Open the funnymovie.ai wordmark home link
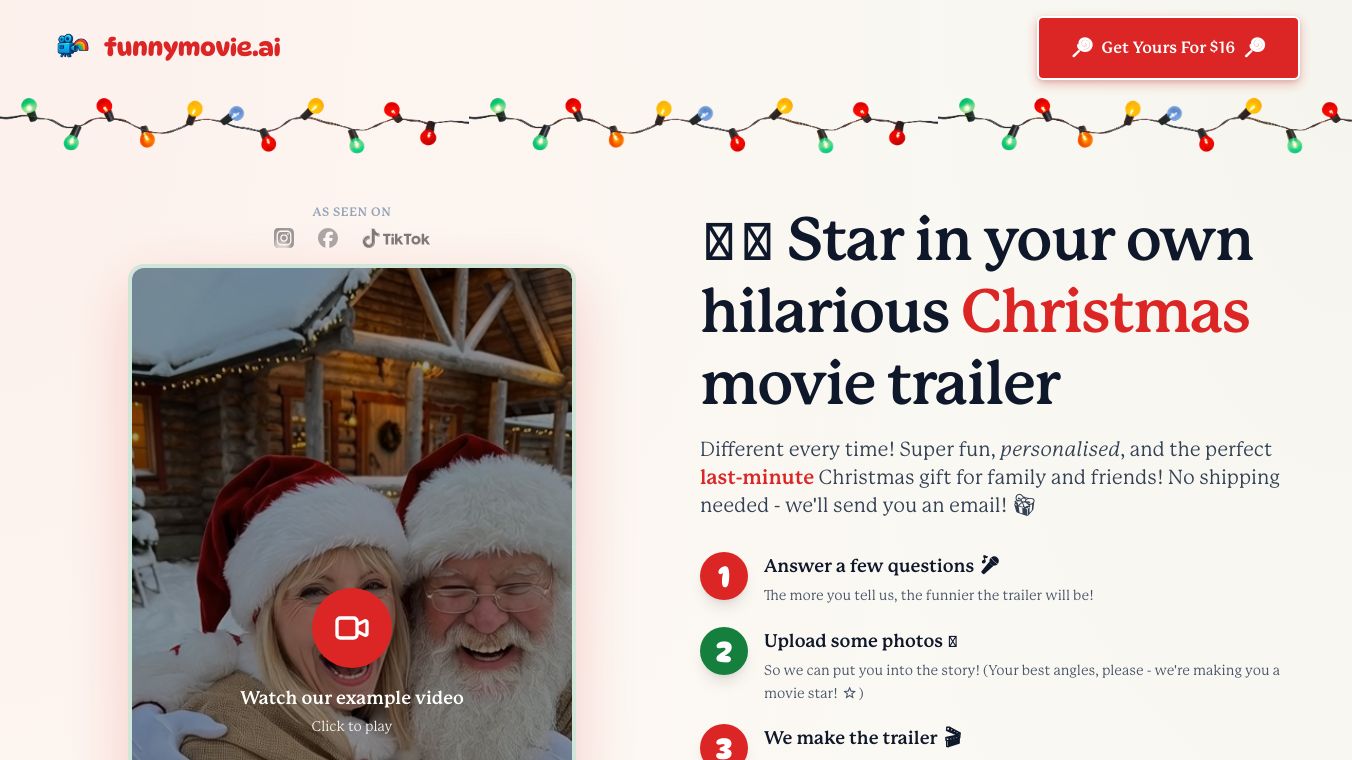 tap(192, 47)
